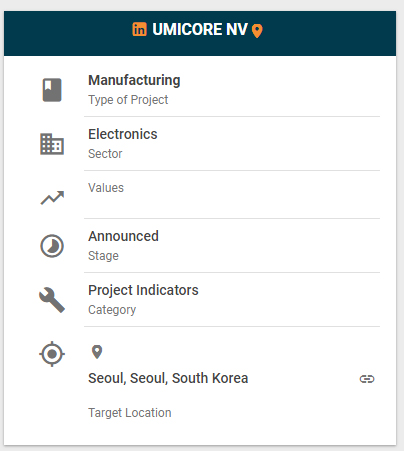This screenshot has width=404, height=451.
Task: Select the Manufacturing project type text
Action: pyautogui.click(x=134, y=80)
